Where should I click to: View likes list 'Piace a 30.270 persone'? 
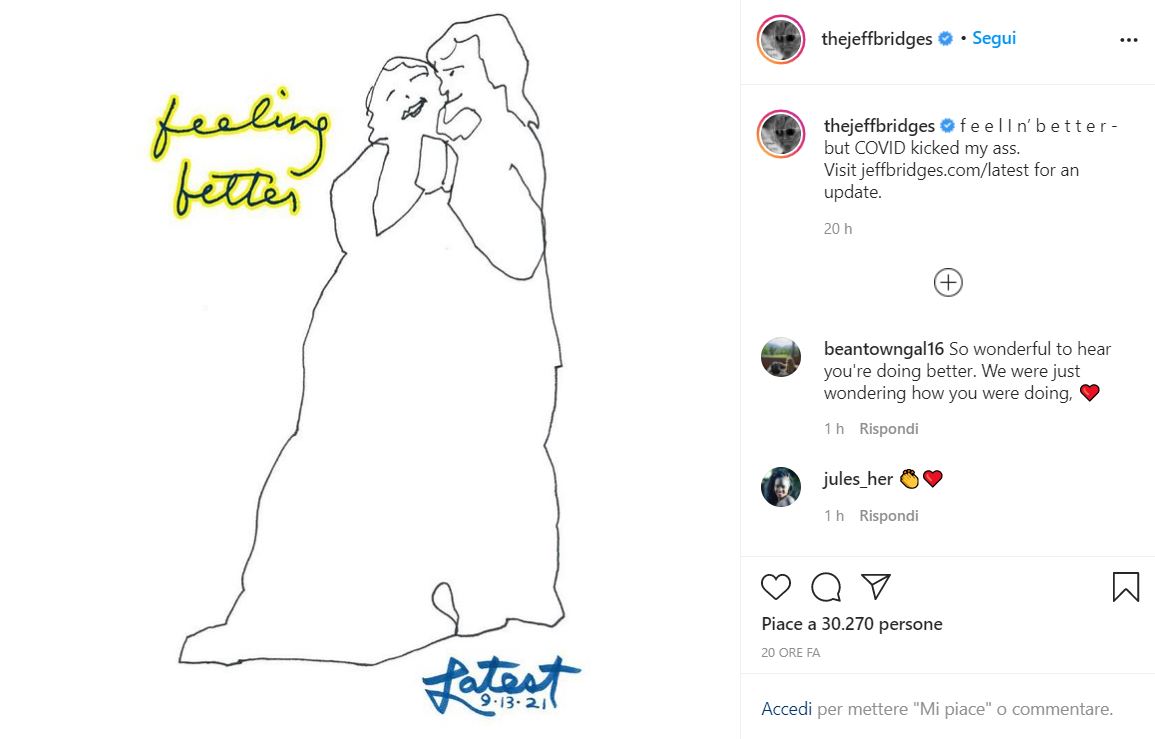[852, 624]
